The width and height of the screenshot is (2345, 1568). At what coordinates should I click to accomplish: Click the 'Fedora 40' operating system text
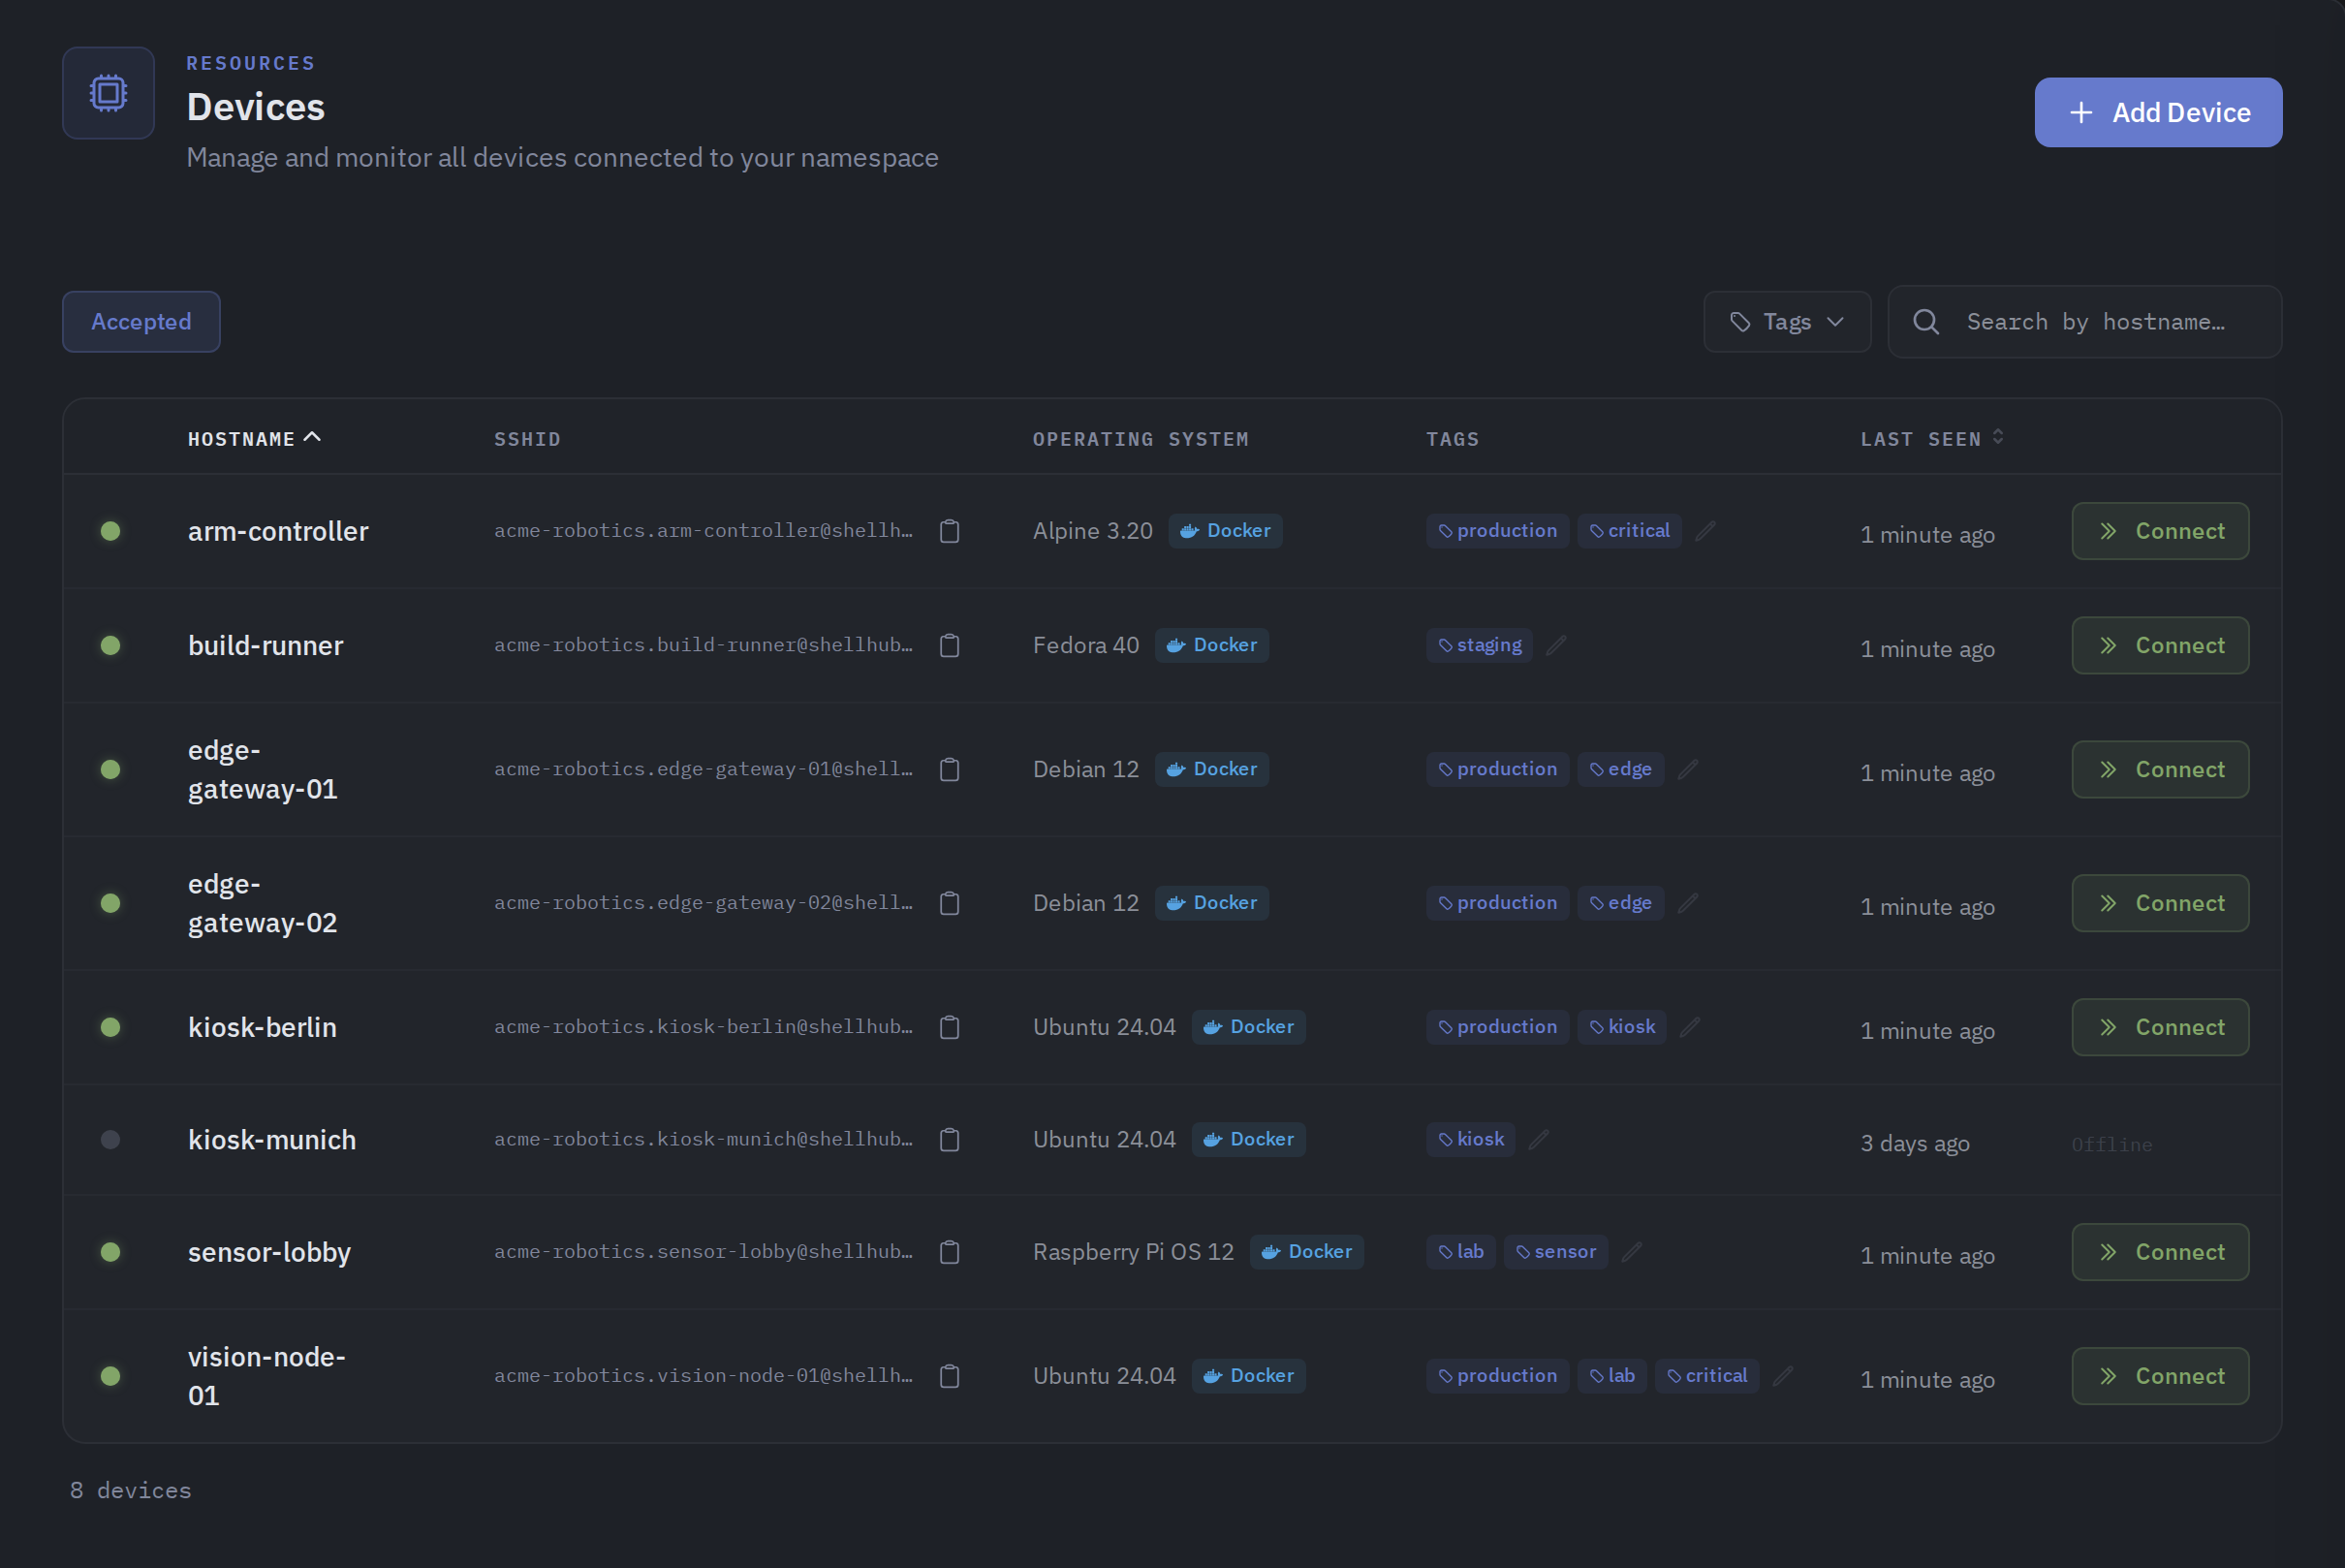[1085, 645]
